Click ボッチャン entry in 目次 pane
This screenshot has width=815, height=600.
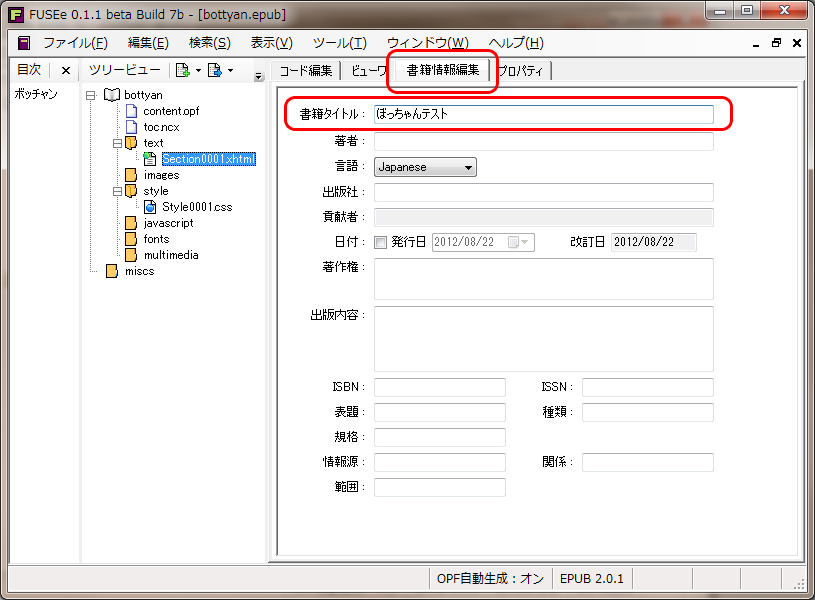pyautogui.click(x=36, y=94)
